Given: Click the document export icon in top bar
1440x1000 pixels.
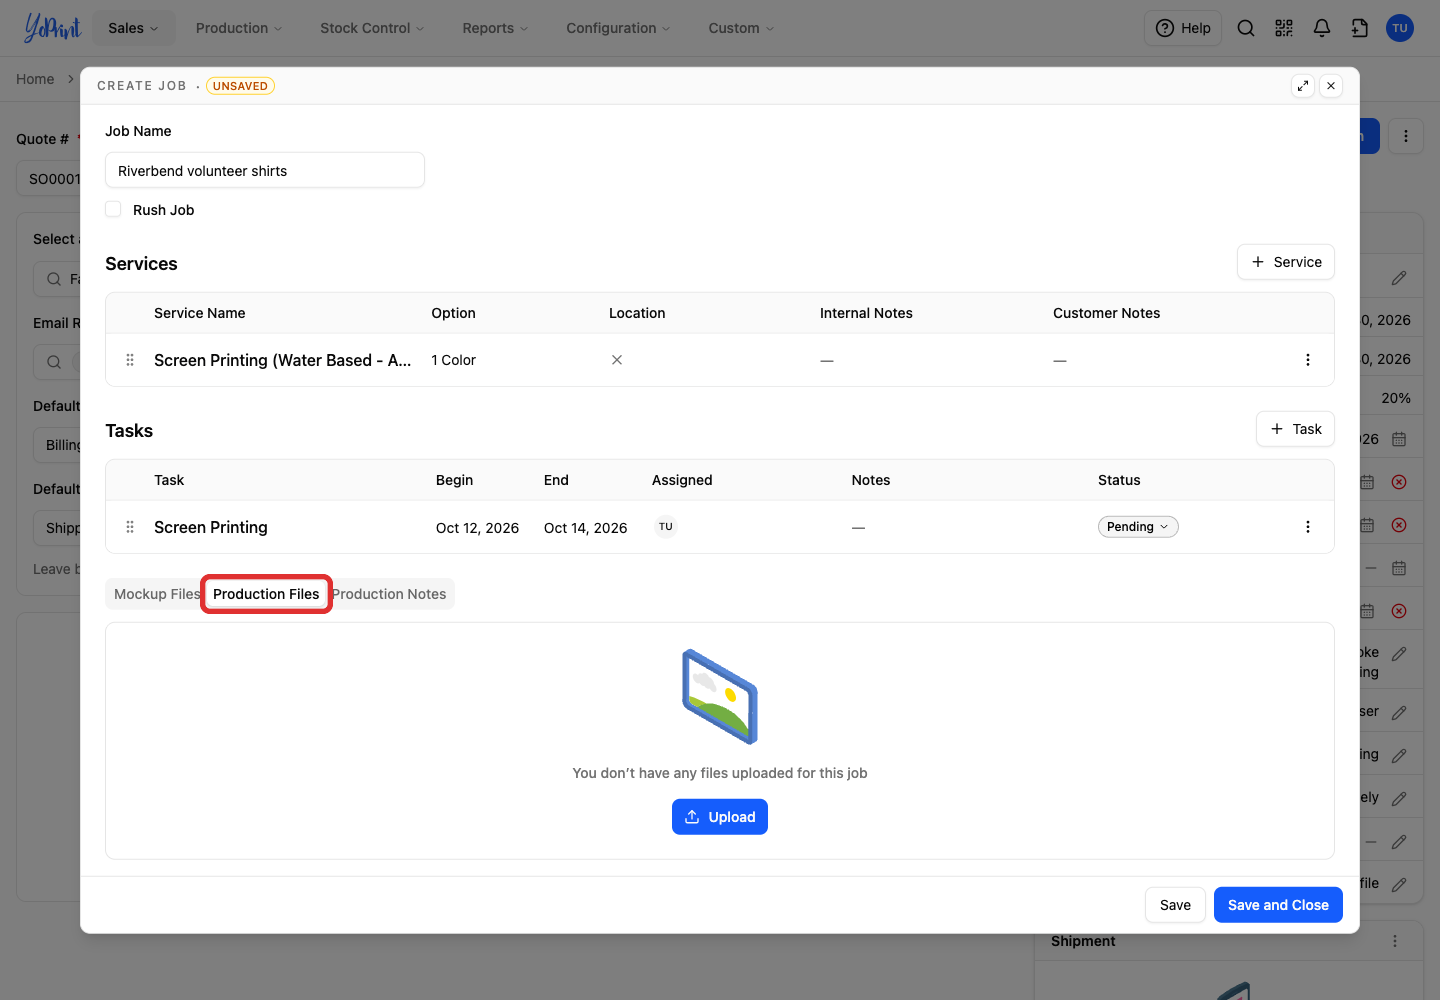Looking at the screenshot, I should [x=1360, y=28].
